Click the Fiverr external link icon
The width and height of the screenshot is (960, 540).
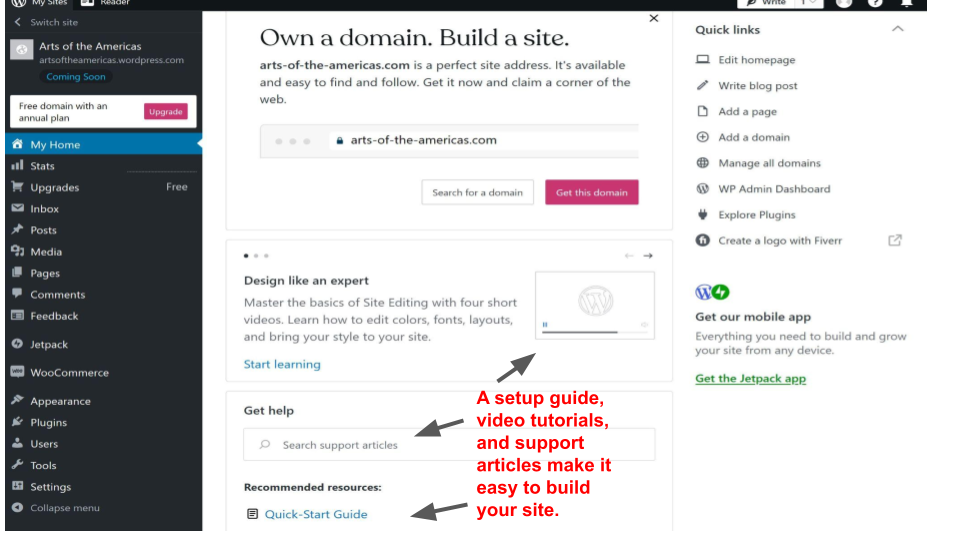[895, 240]
